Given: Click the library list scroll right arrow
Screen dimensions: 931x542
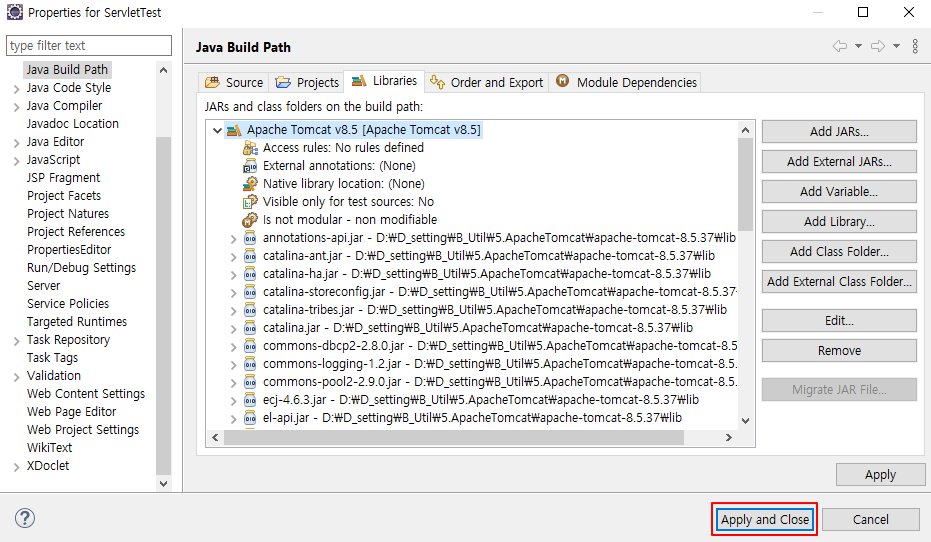Looking at the screenshot, I should point(729,438).
